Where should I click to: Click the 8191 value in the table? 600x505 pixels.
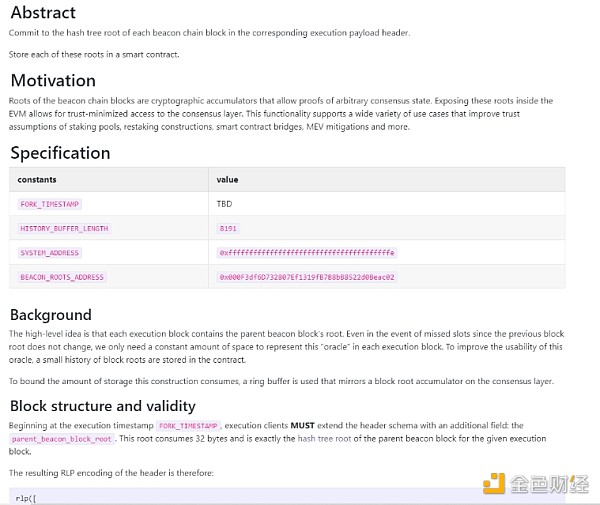tap(228, 228)
